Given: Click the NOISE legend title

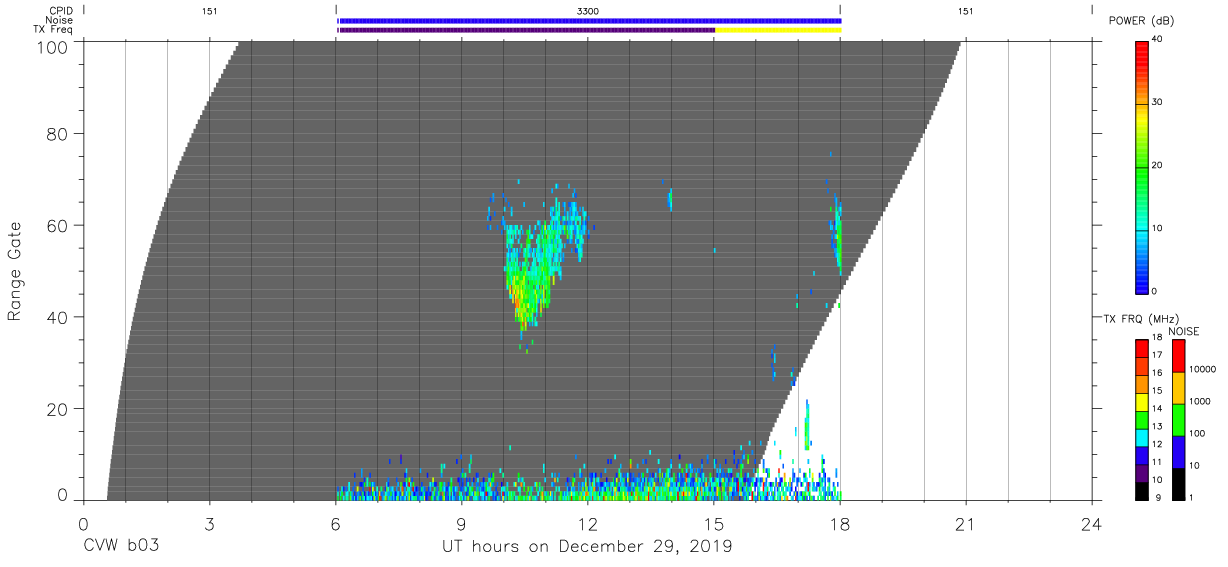Looking at the screenshot, I should pyautogui.click(x=1183, y=330).
